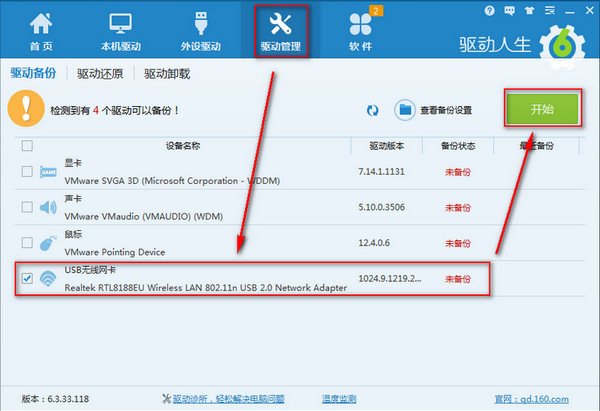Click 未备份 status in 鼠标 row
600x411 pixels.
point(458,243)
